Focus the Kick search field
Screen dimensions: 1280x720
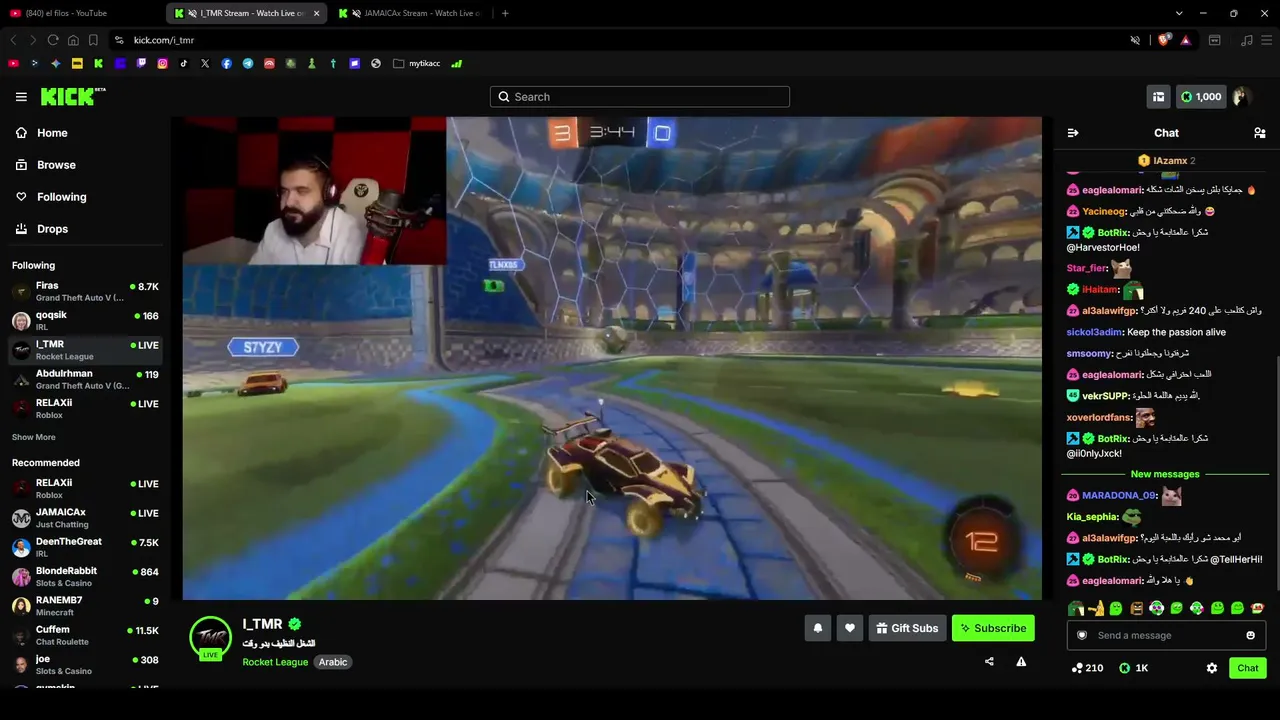(x=640, y=97)
